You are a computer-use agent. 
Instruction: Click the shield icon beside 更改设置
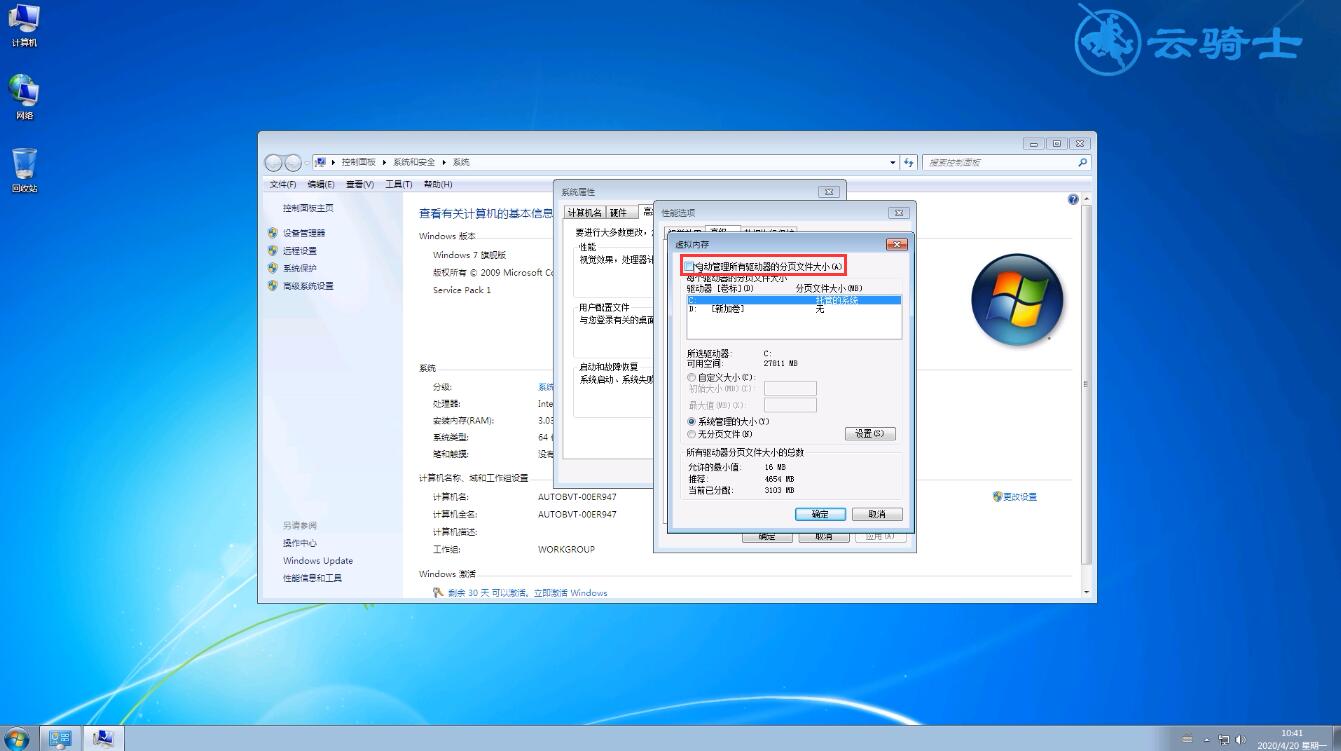pyautogui.click(x=997, y=496)
